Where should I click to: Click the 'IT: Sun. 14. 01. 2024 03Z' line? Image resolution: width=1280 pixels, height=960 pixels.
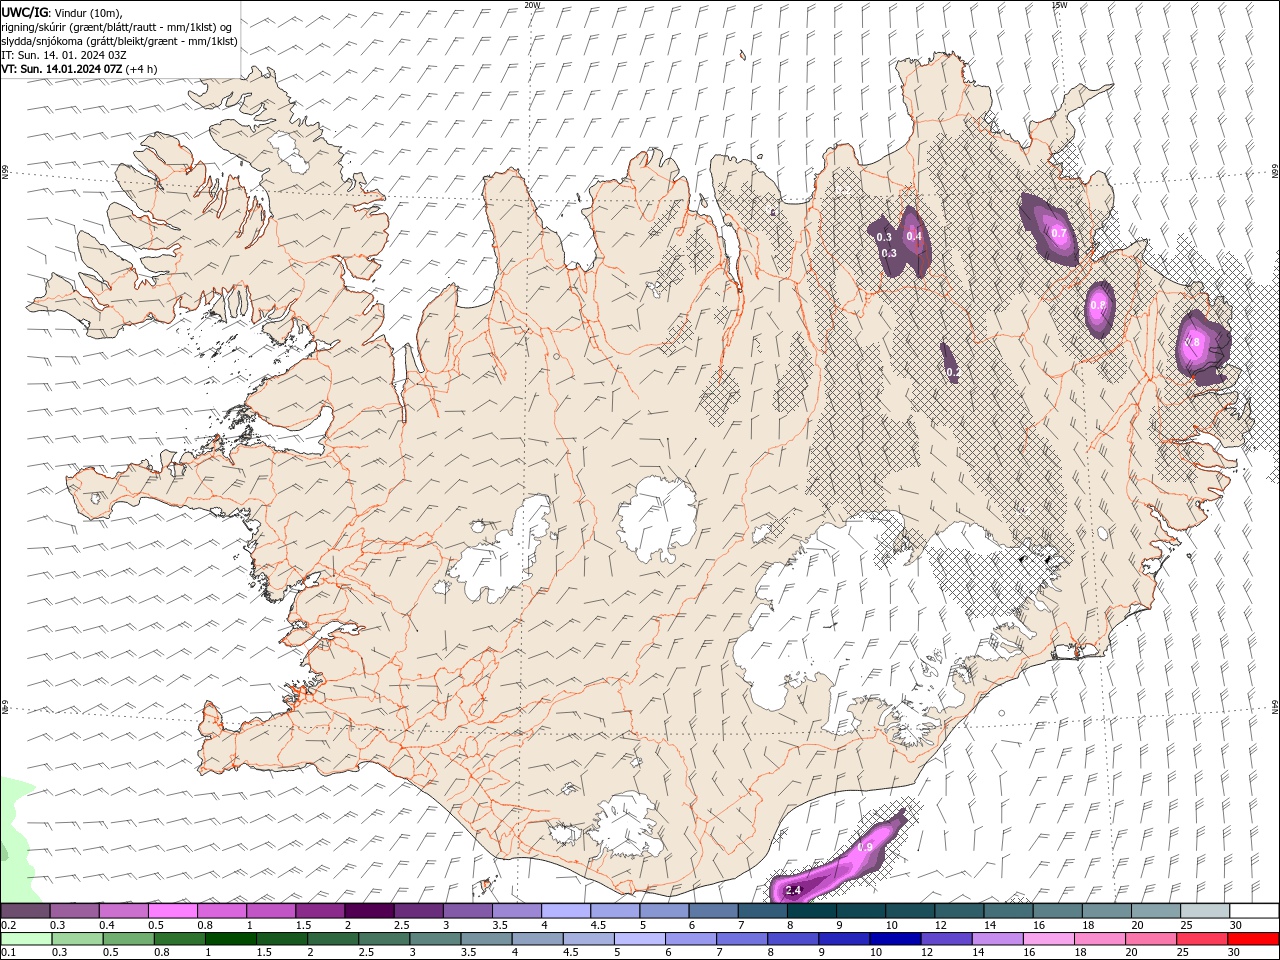64,55
